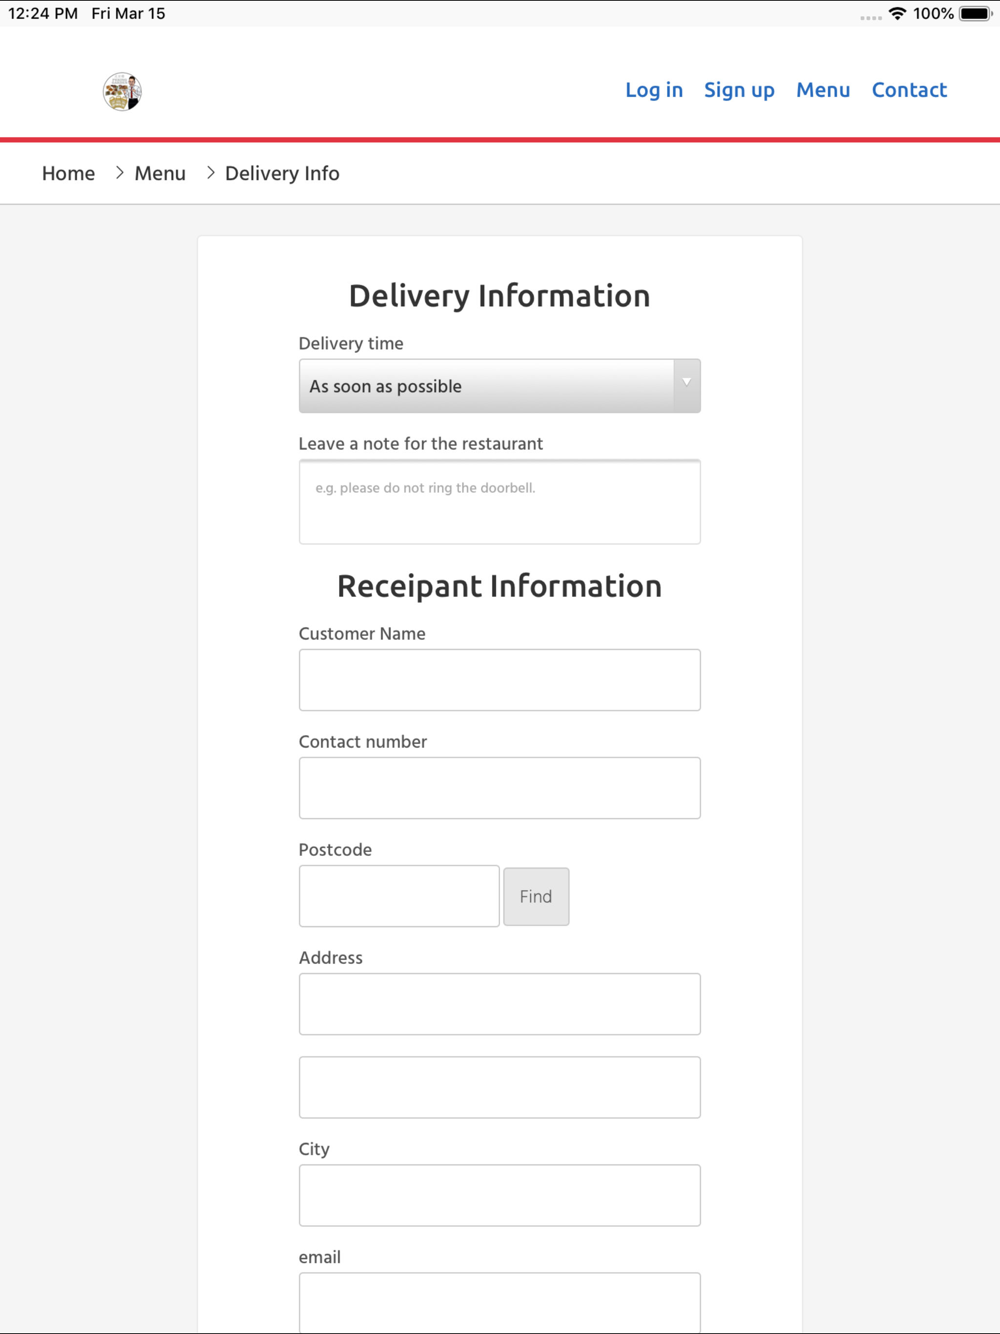Open the Log in page

654,90
